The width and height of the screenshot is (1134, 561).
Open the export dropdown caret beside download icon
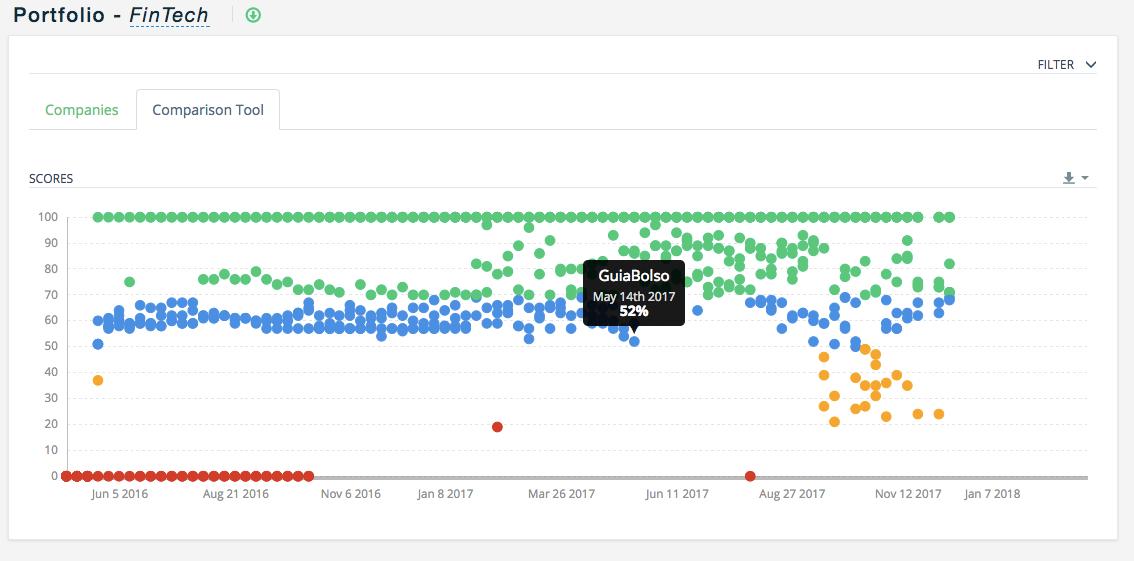(1085, 178)
